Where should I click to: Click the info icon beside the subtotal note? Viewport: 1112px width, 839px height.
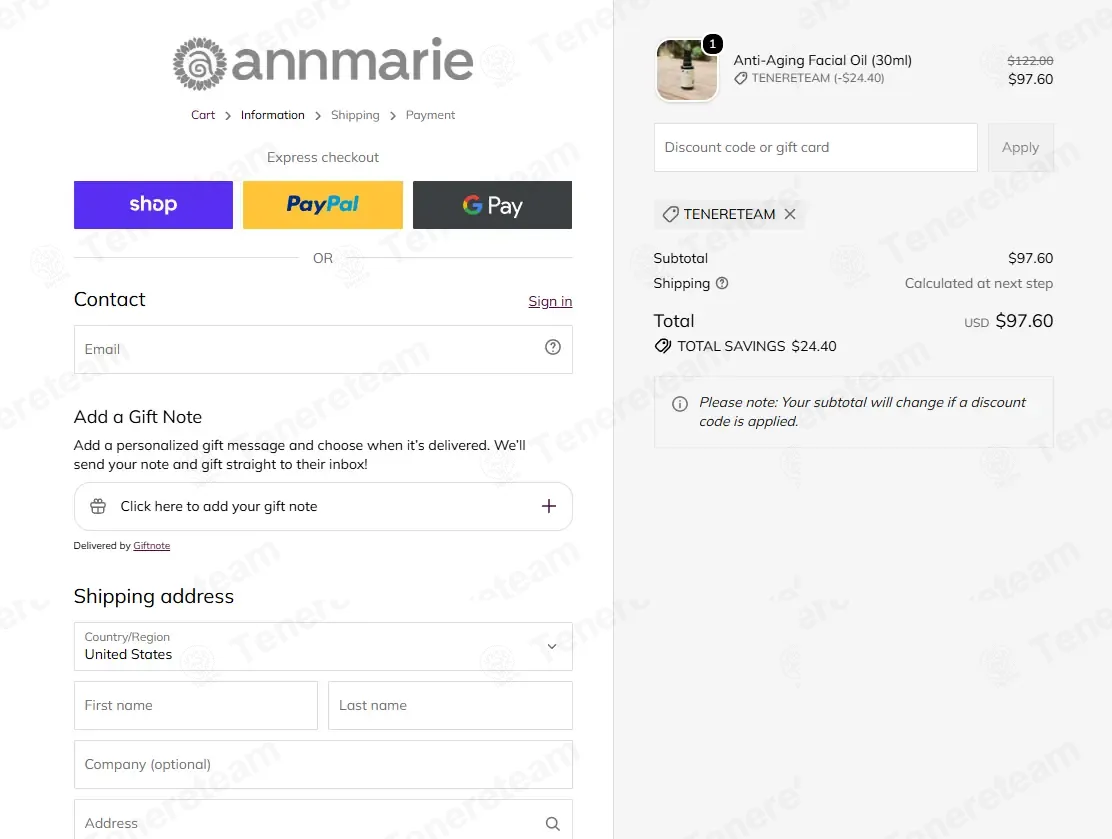point(679,404)
